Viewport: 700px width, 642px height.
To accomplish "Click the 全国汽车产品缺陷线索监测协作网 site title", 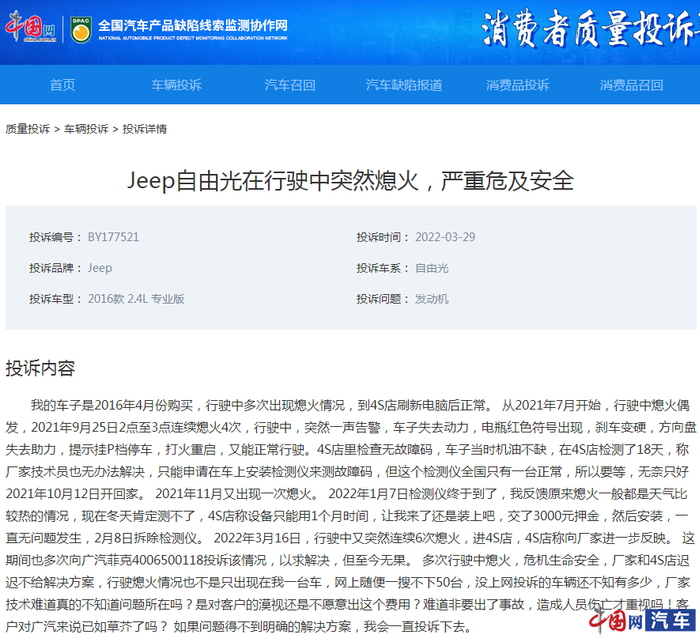I will tap(193, 26).
